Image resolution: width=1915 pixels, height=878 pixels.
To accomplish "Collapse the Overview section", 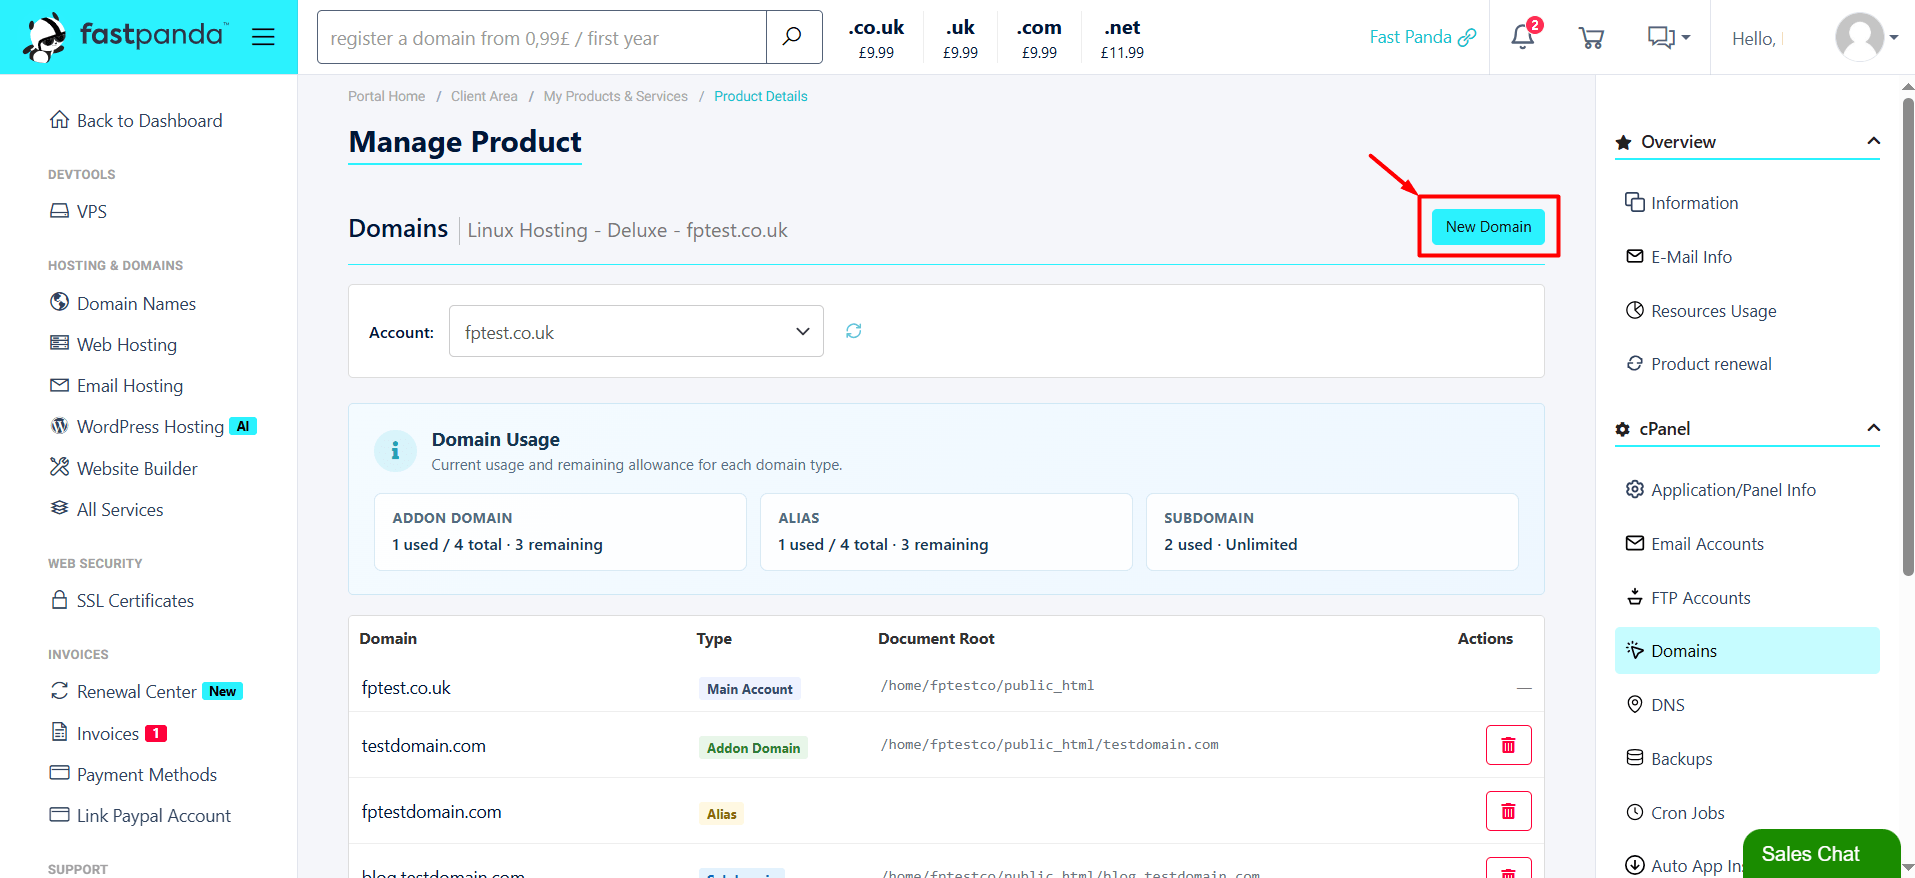I will point(1873,141).
